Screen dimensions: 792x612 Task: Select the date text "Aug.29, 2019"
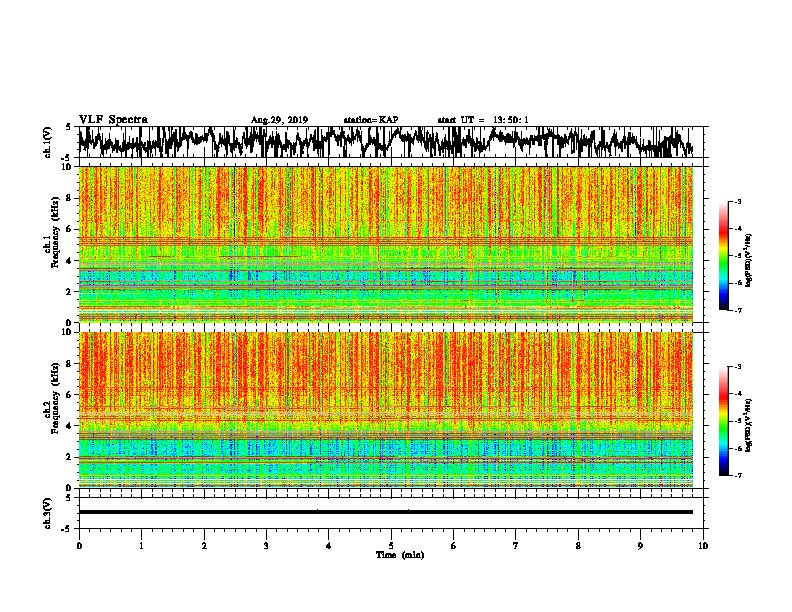pyautogui.click(x=279, y=120)
